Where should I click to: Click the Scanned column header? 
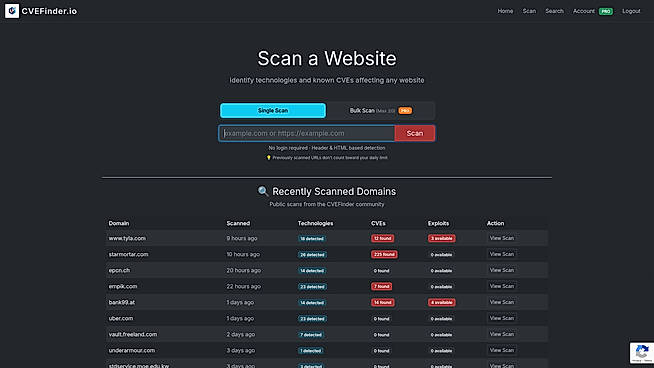[x=238, y=223]
